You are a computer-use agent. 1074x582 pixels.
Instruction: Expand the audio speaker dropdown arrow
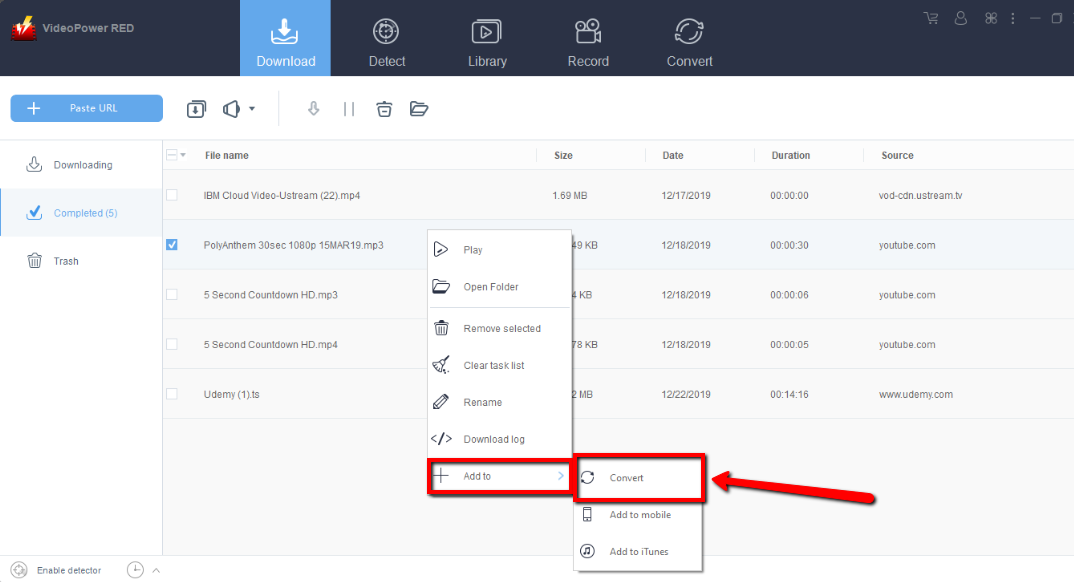pos(252,109)
